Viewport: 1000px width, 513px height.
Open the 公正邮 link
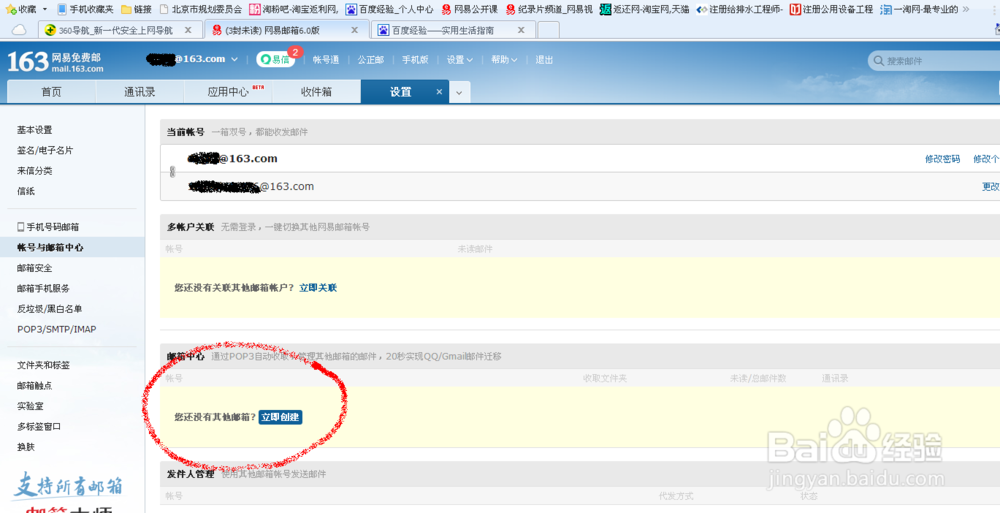pyautogui.click(x=371, y=59)
